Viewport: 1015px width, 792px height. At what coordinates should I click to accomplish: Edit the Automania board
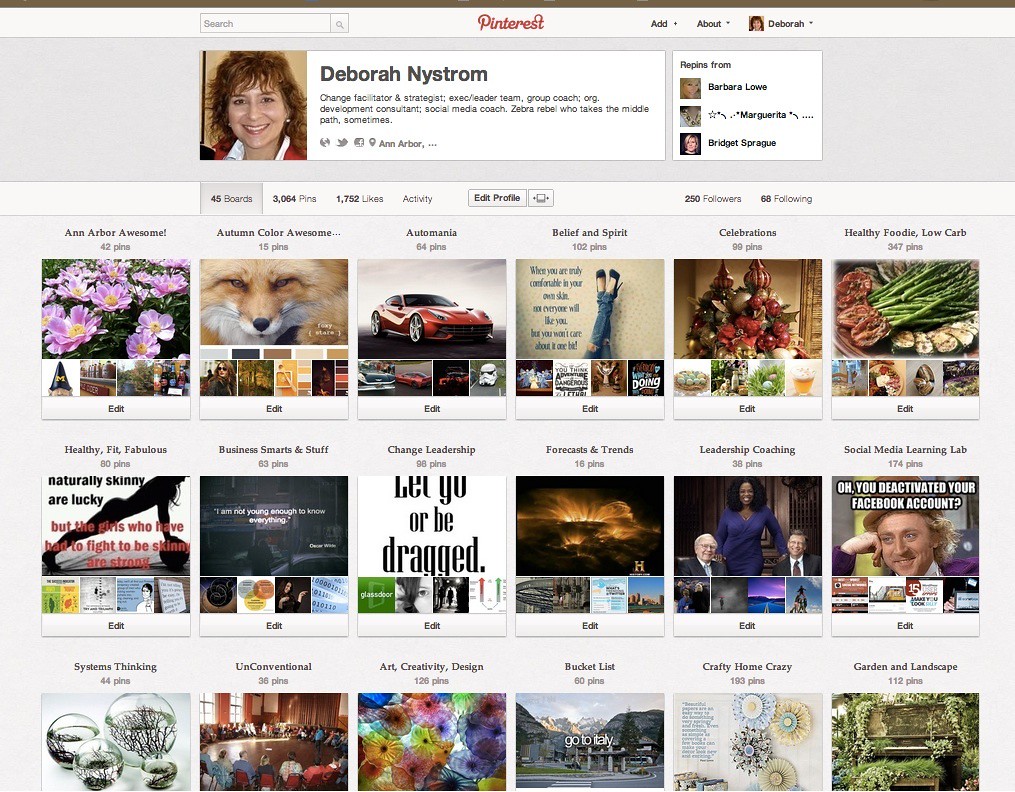click(432, 409)
